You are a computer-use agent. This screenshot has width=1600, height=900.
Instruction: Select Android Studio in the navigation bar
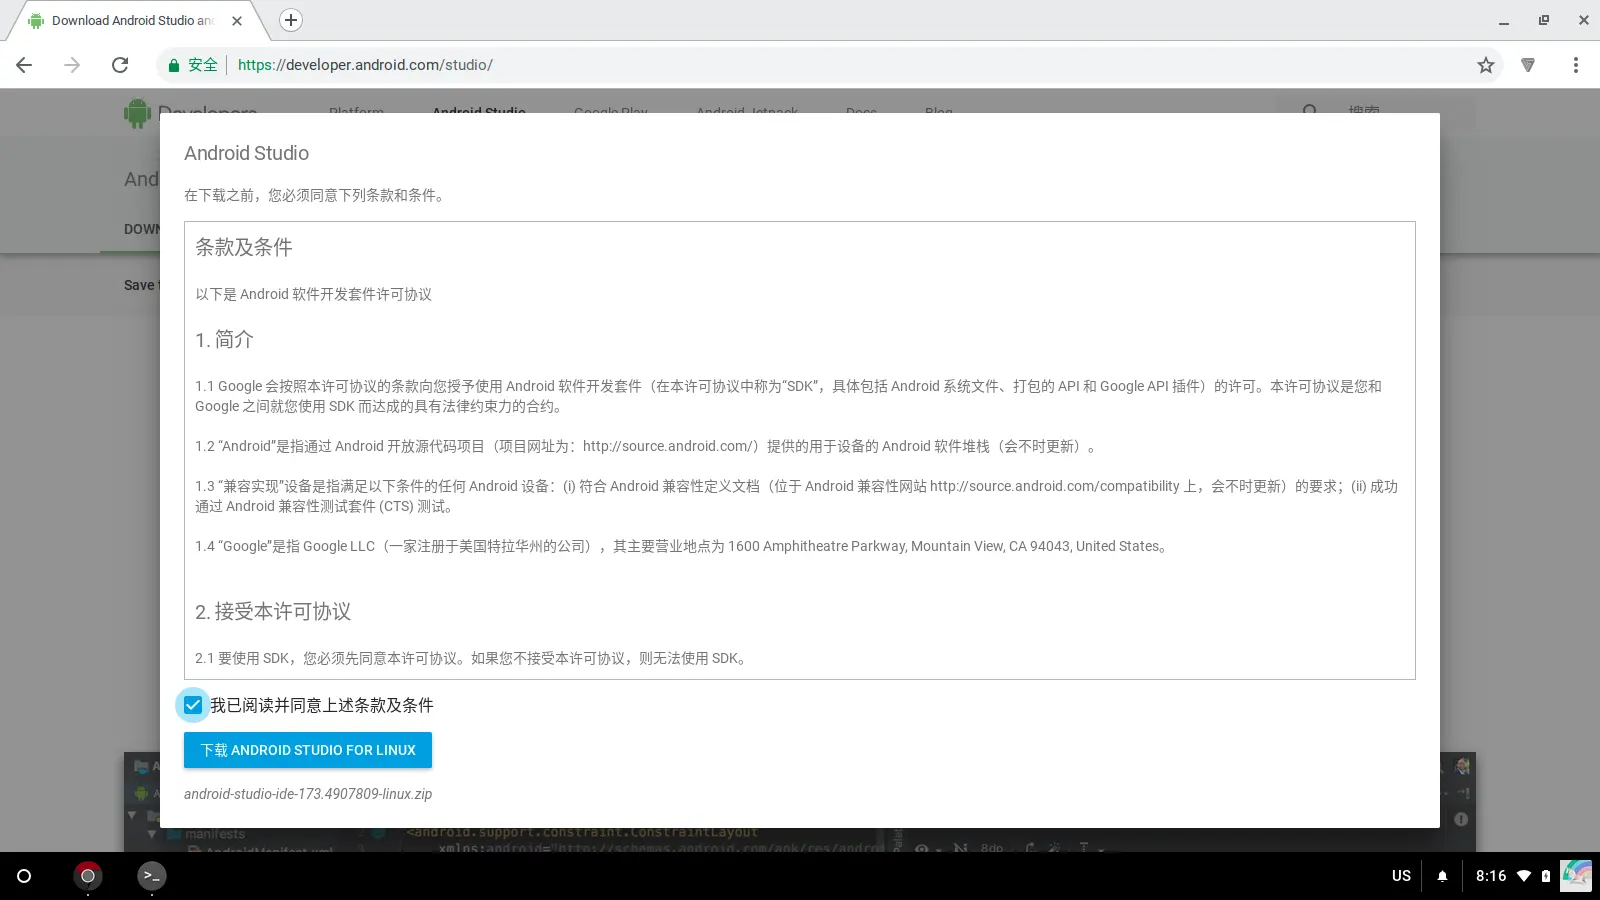(479, 113)
